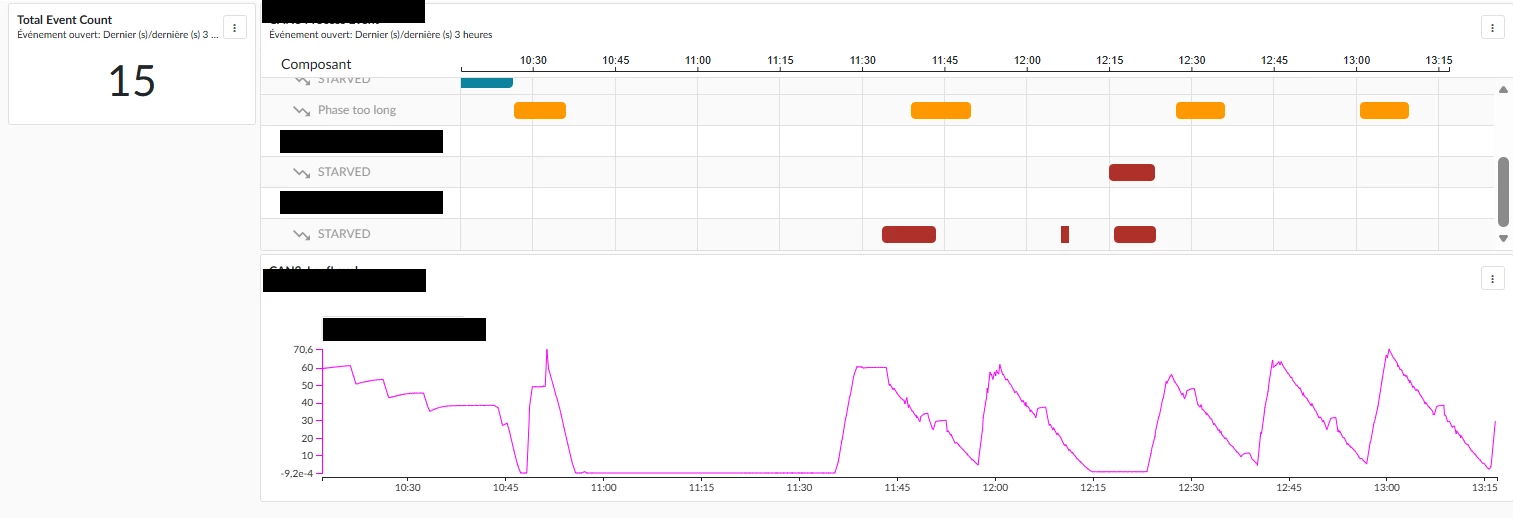This screenshot has width=1513, height=518.
Task: Click the up arrow of the timeline scrollbar
Action: click(x=1503, y=89)
